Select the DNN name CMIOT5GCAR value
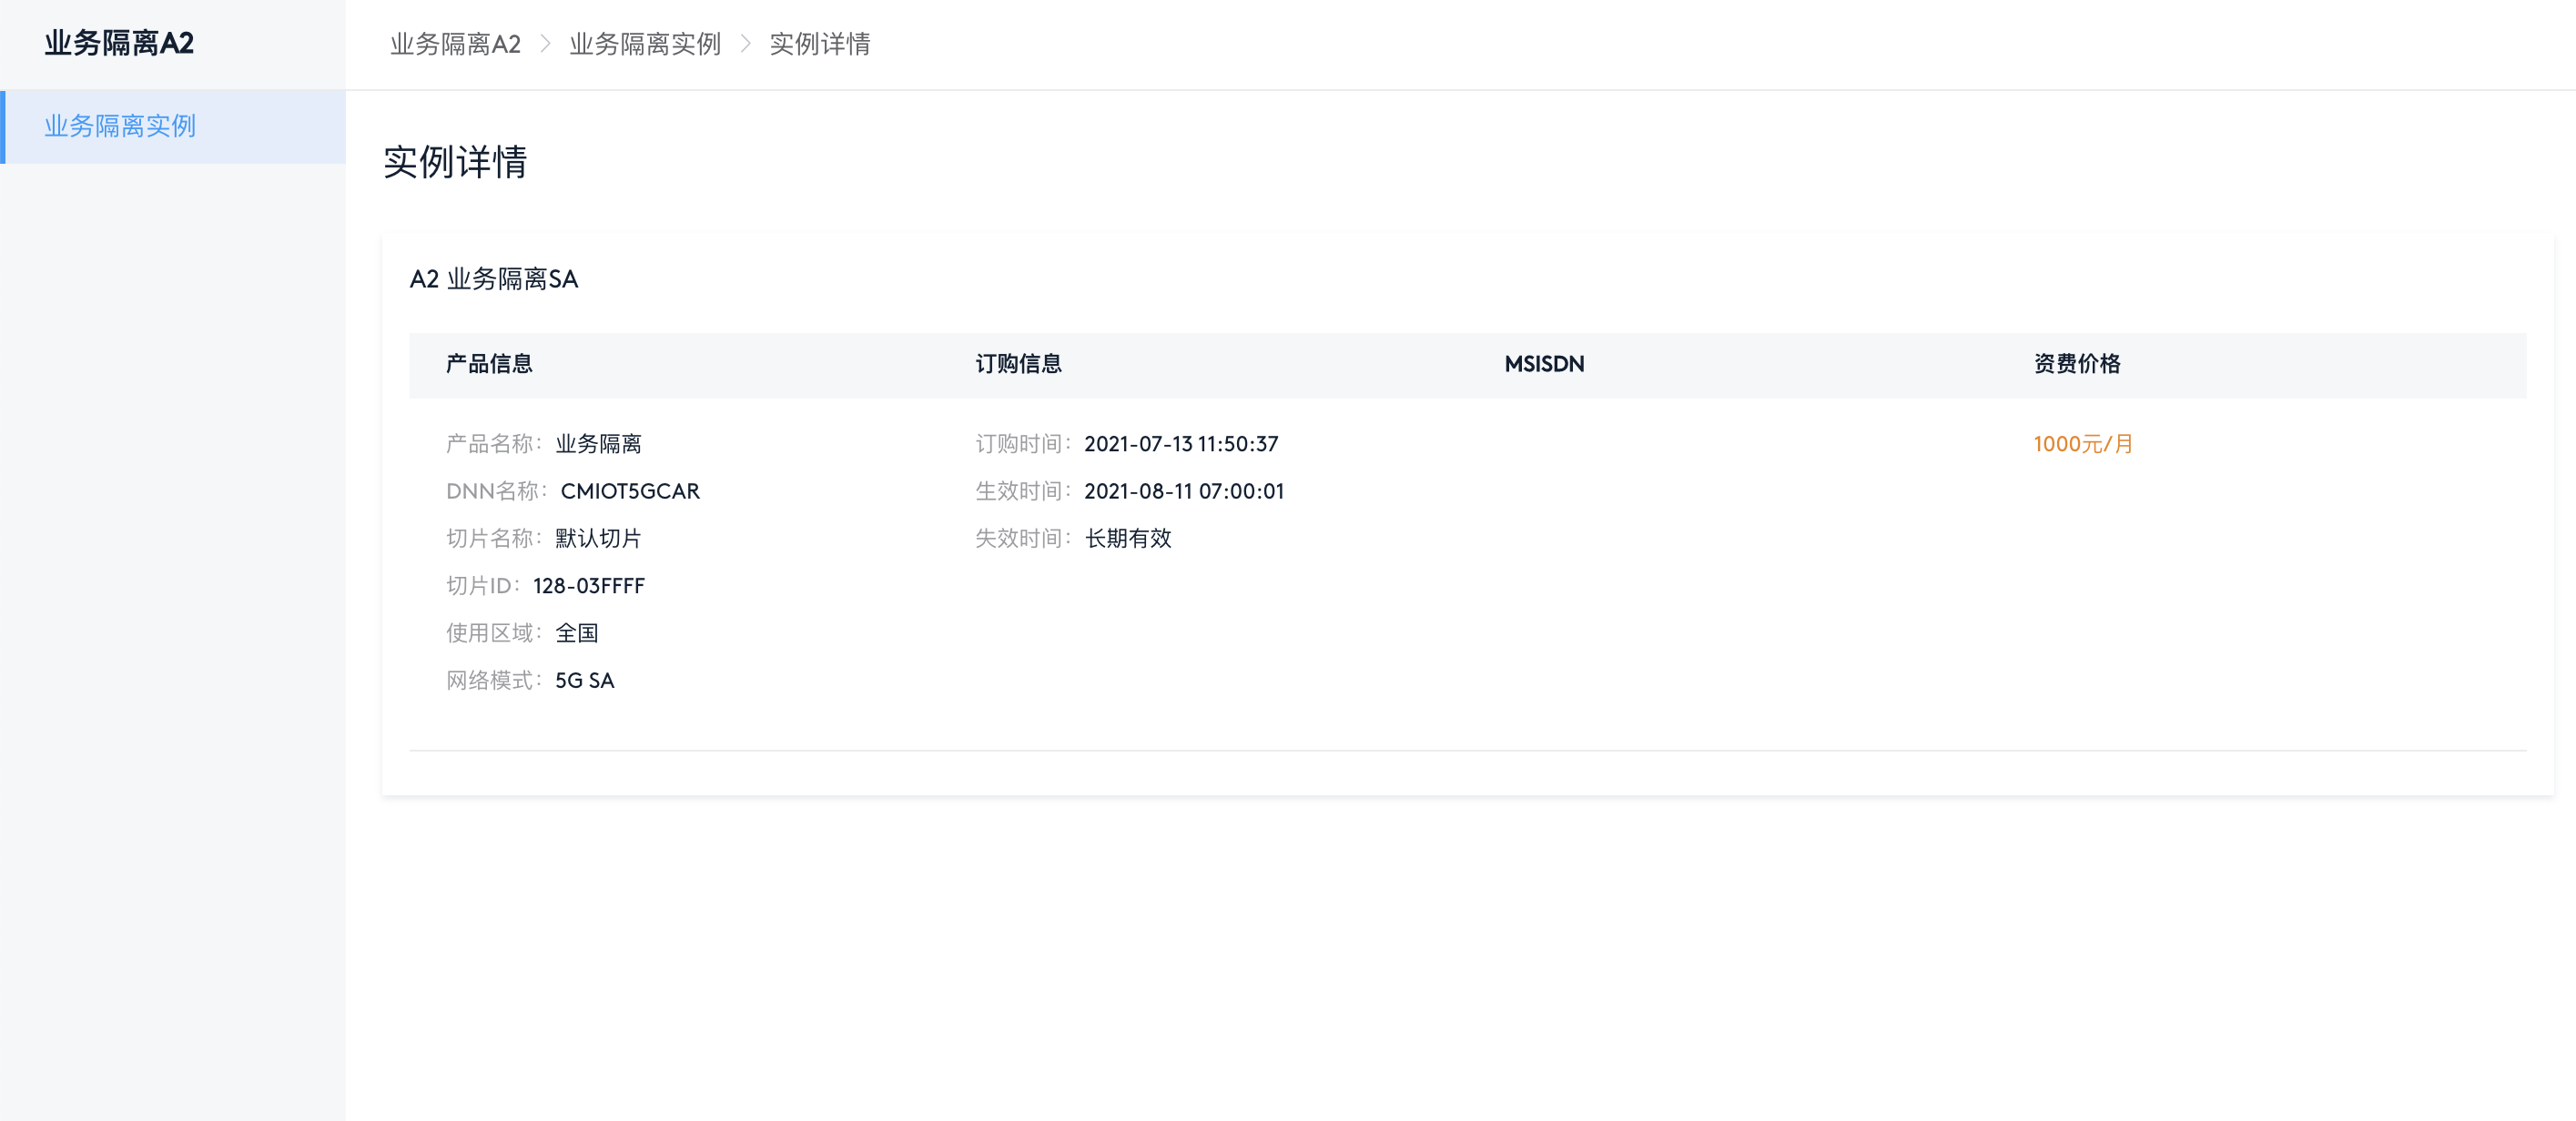The image size is (2576, 1121). tap(630, 491)
